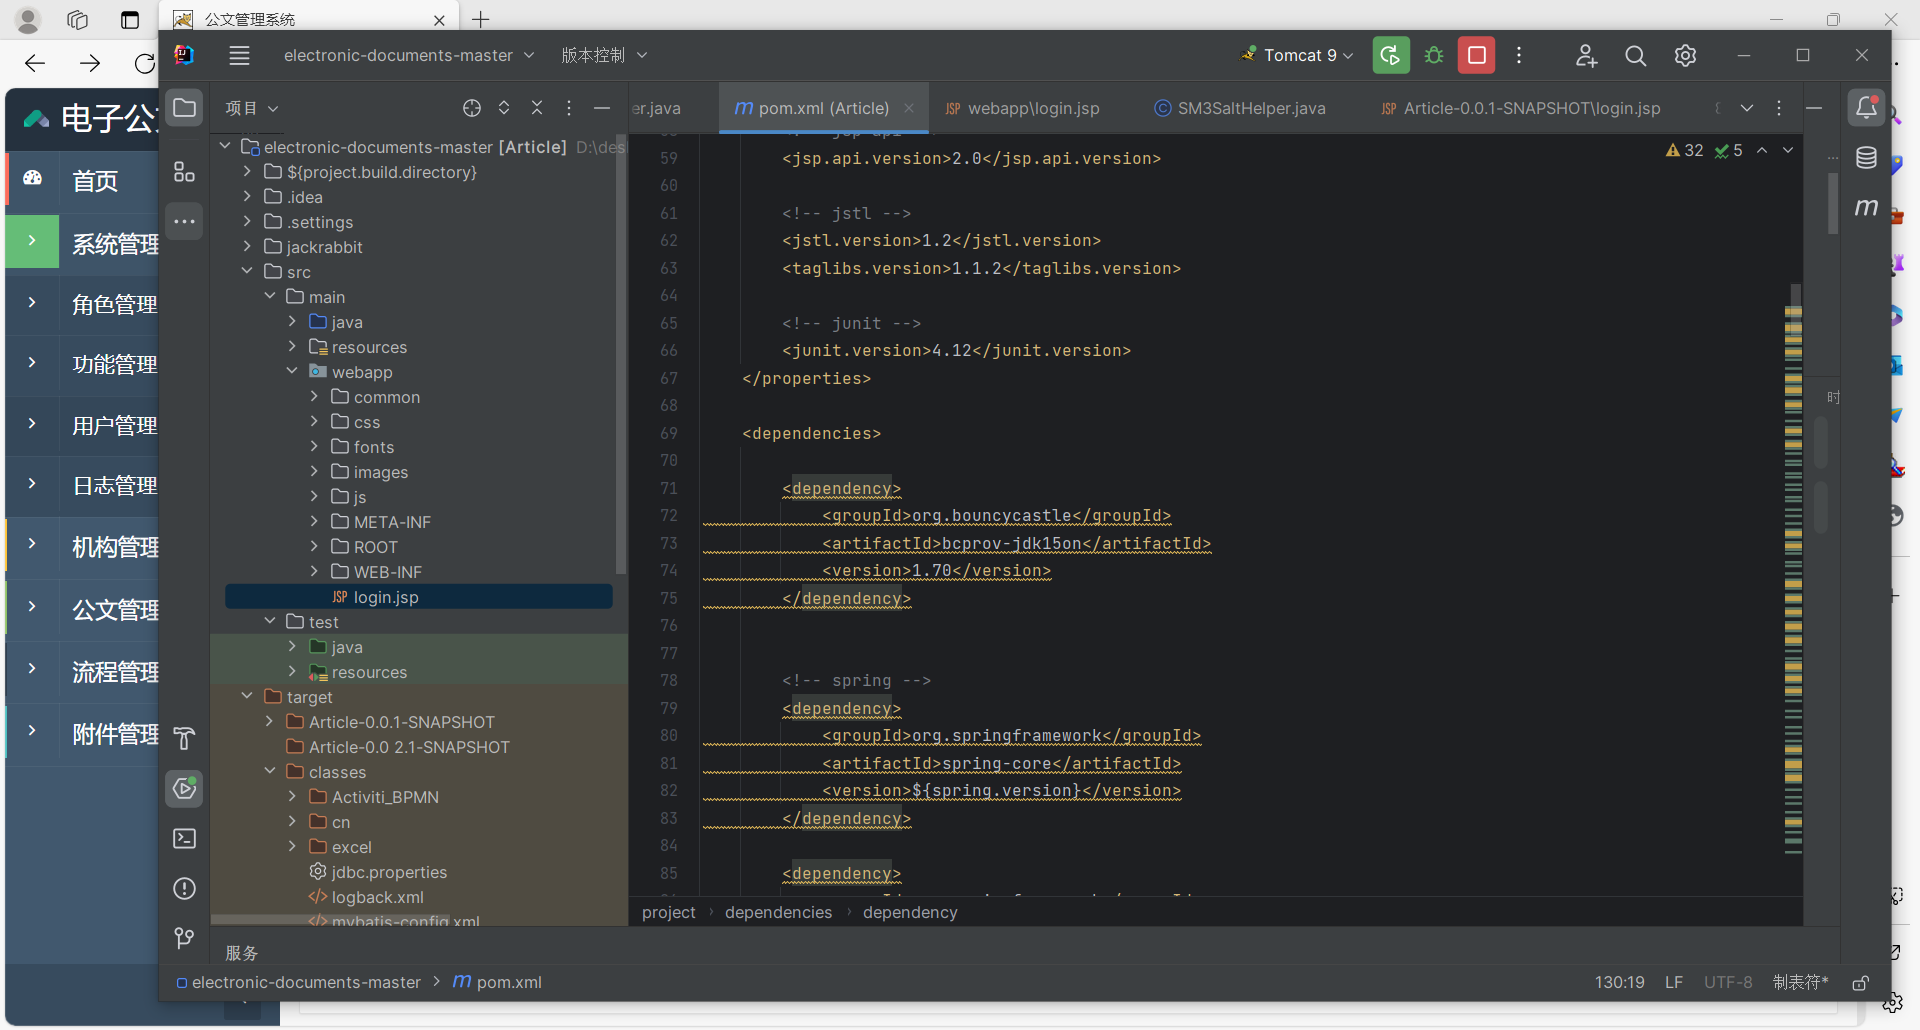Click the Debug bug icon
The height and width of the screenshot is (1030, 1920).
pyautogui.click(x=1434, y=55)
